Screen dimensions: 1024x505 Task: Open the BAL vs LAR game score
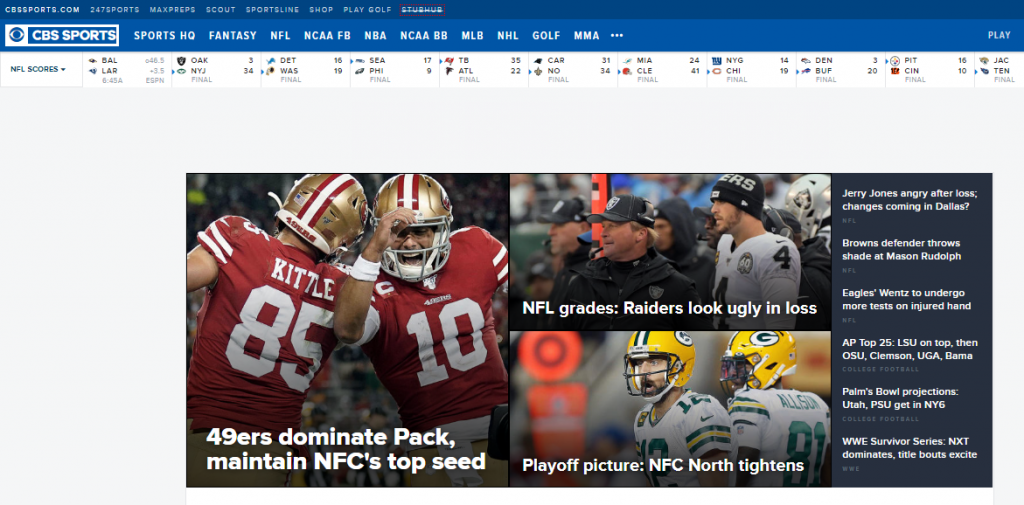click(x=126, y=70)
